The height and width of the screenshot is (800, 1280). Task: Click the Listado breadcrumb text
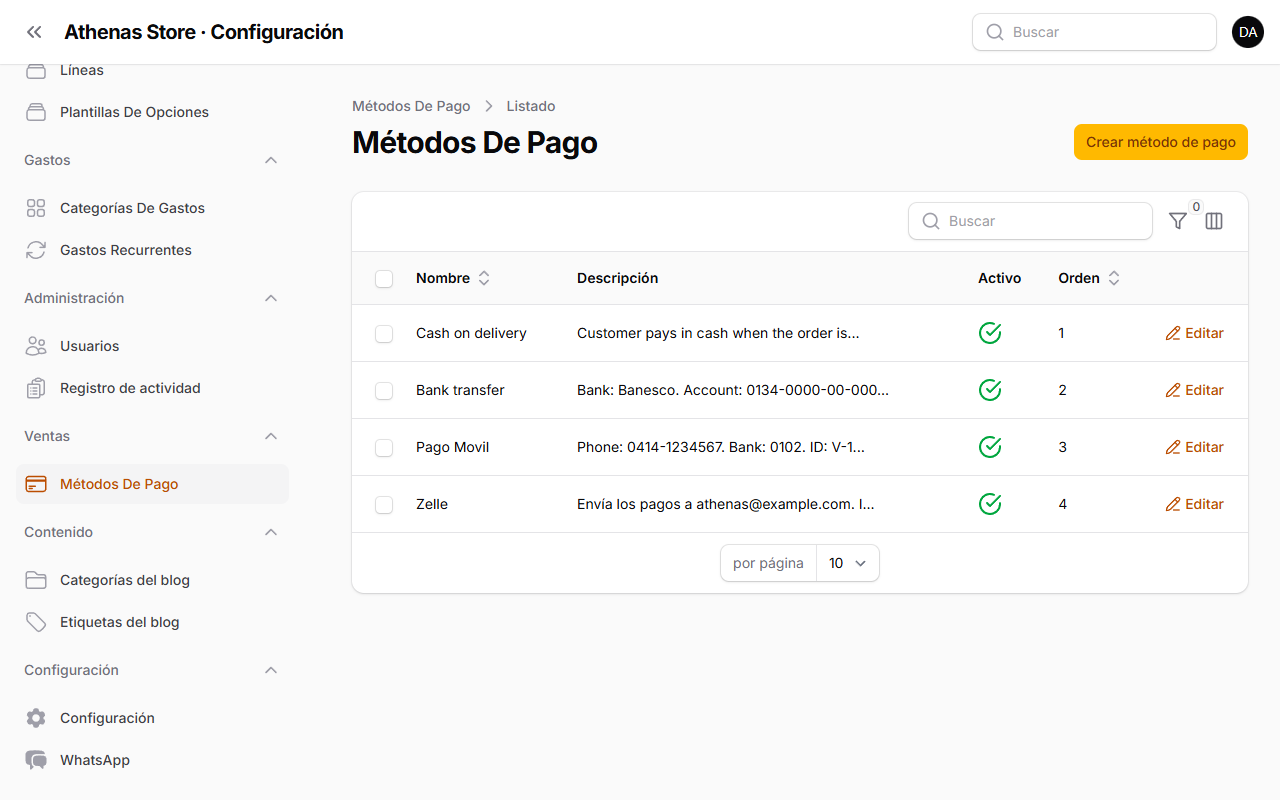(531, 106)
